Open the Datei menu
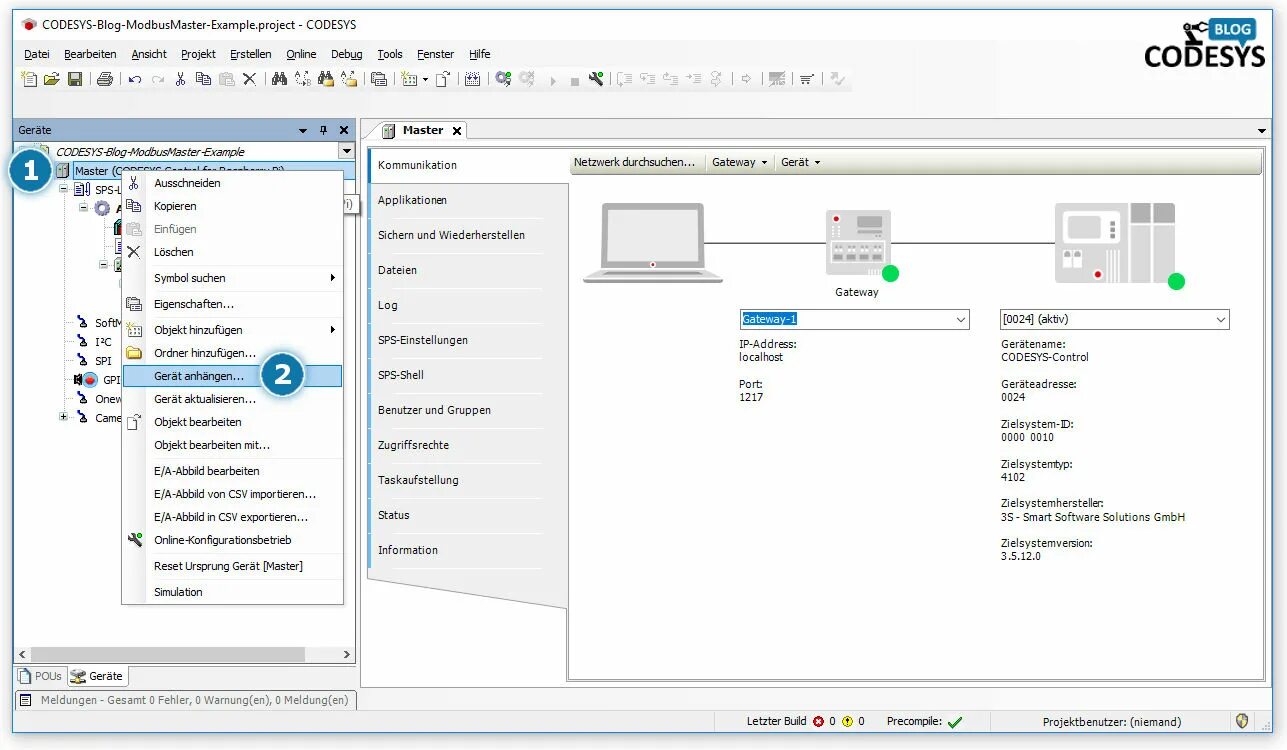This screenshot has width=1287, height=750. [37, 54]
